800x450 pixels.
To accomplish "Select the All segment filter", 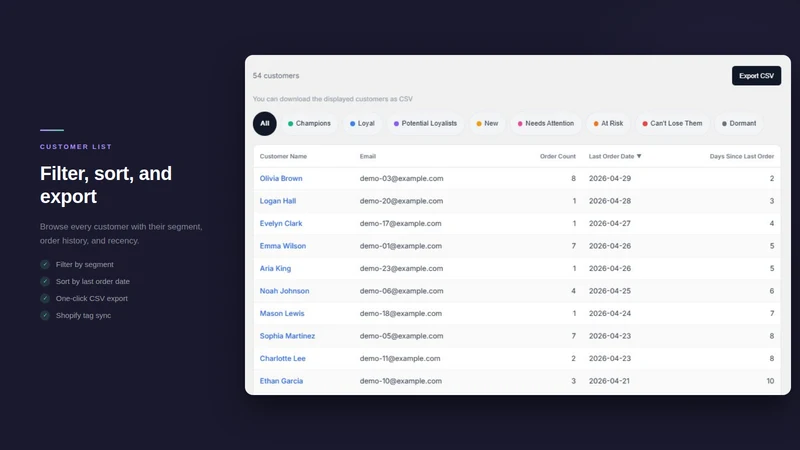I will tap(265, 123).
